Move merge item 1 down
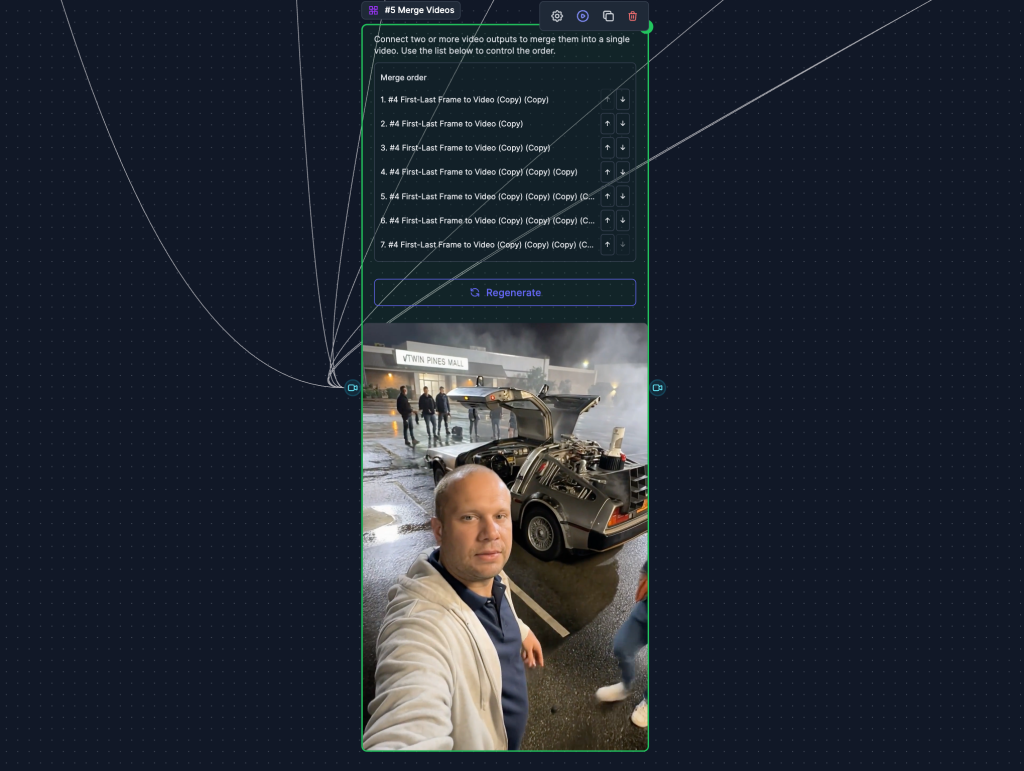The height and width of the screenshot is (771, 1024). [x=623, y=99]
